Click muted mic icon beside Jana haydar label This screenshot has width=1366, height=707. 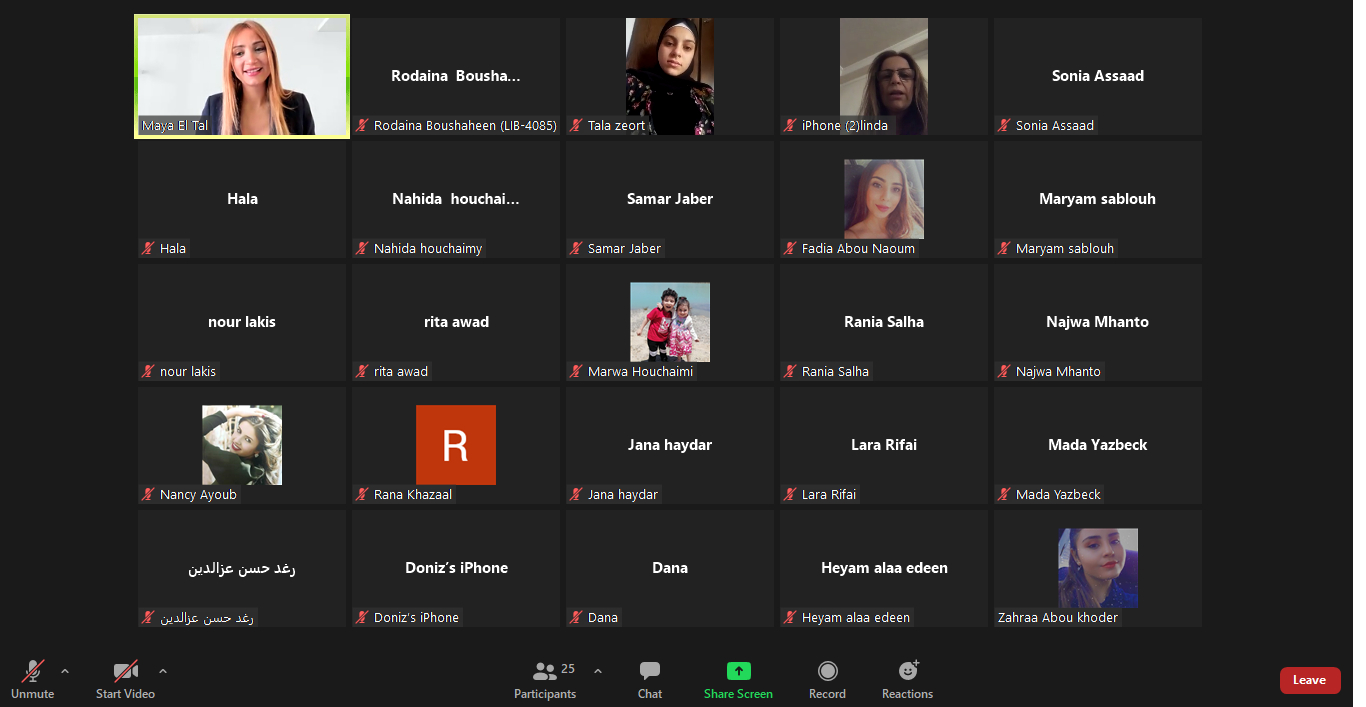tap(576, 495)
